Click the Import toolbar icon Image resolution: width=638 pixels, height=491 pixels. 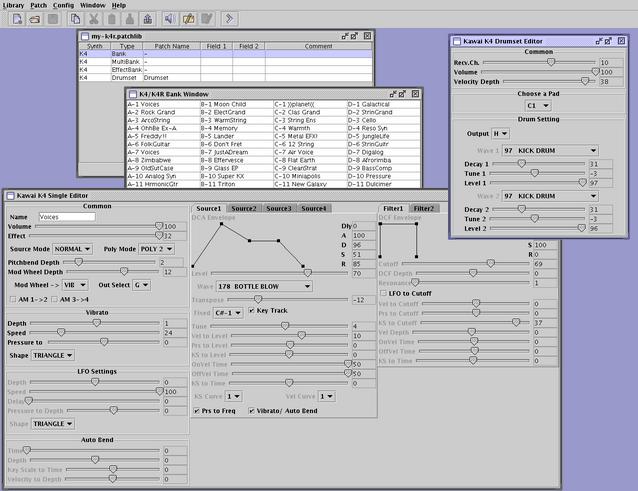coord(147,19)
